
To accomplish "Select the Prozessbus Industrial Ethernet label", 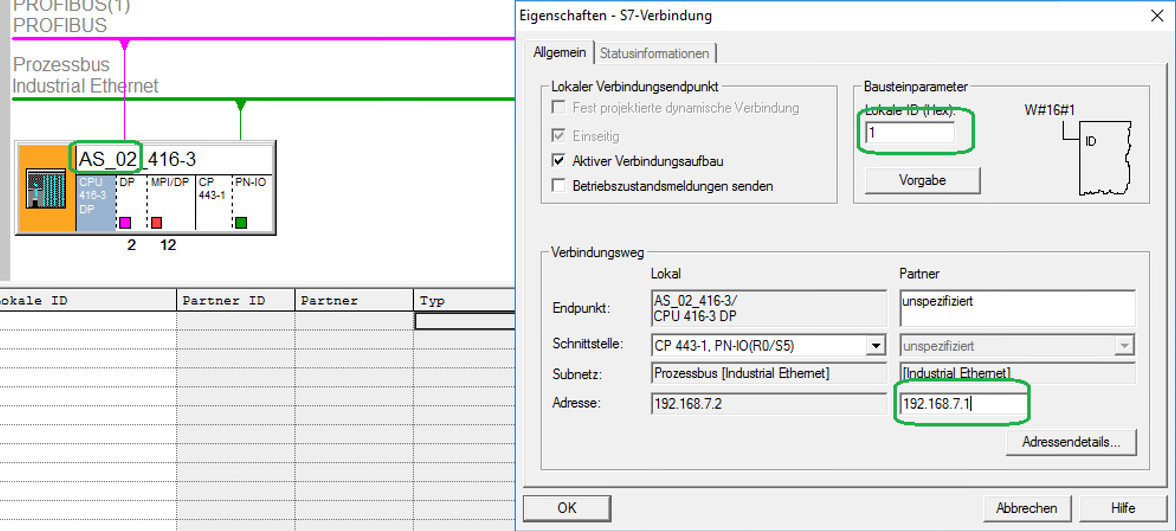I will [x=86, y=75].
